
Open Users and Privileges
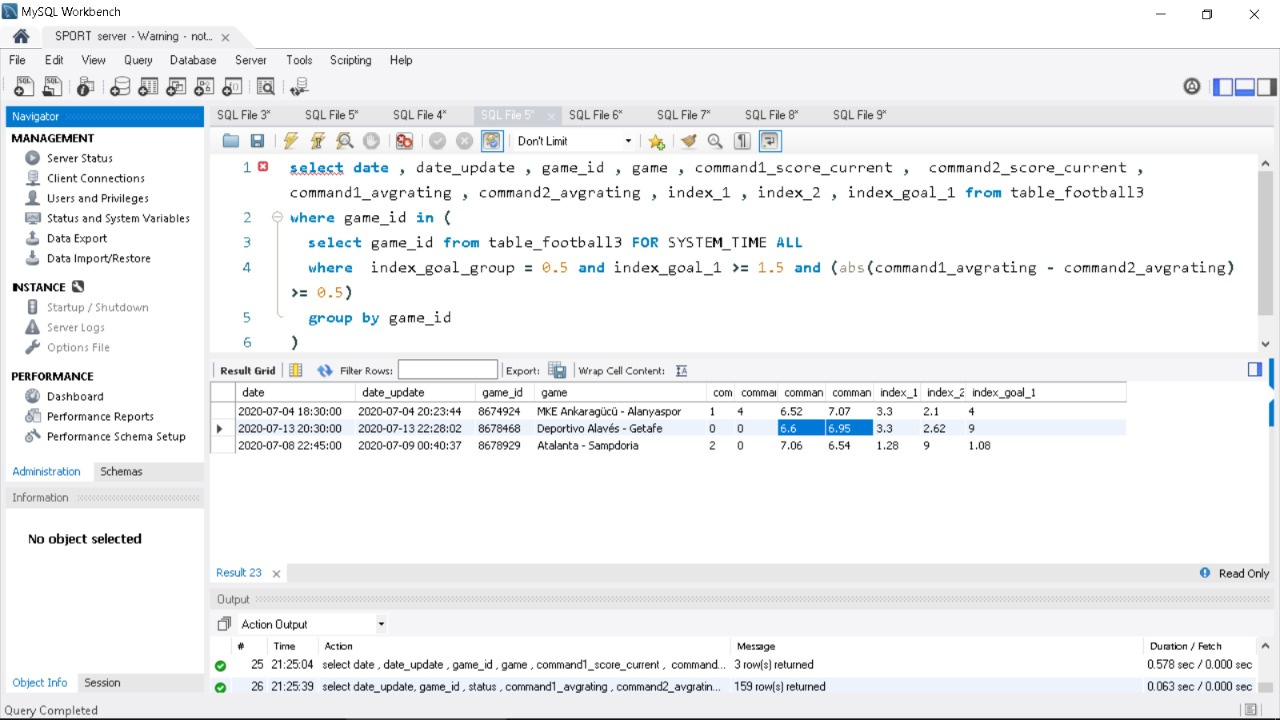(x=98, y=198)
